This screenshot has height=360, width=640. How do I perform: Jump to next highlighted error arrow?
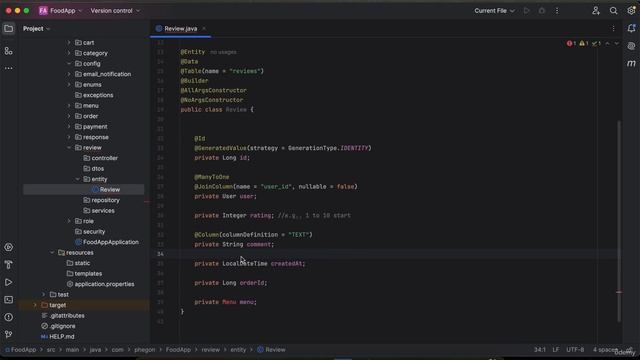click(617, 43)
